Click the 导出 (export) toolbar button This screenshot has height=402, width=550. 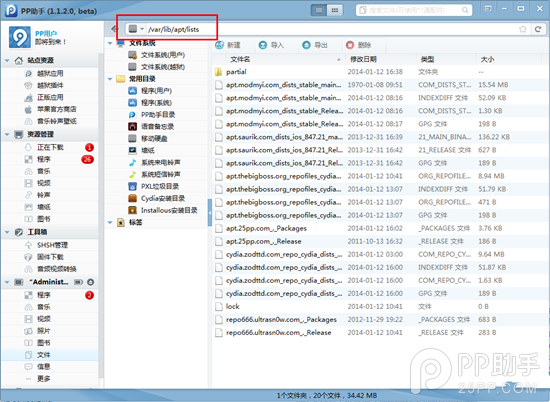tap(315, 45)
